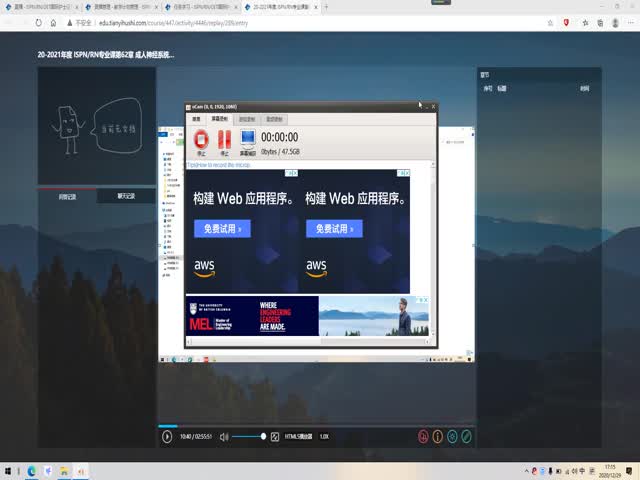The width and height of the screenshot is (640, 480).
Task: Pause recording with oCam pause button
Action: (224, 142)
